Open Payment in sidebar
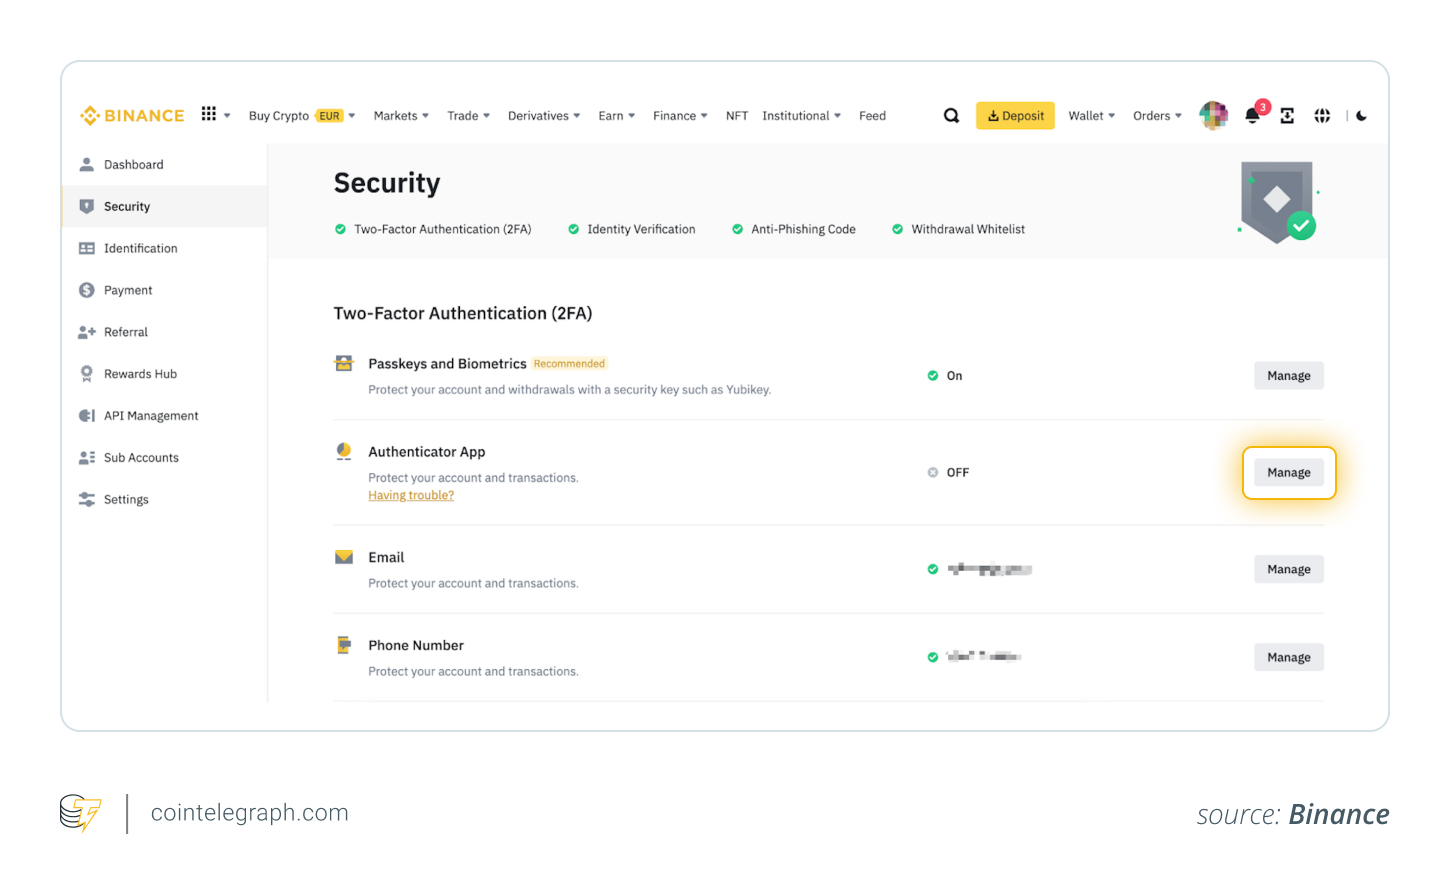 point(164,290)
